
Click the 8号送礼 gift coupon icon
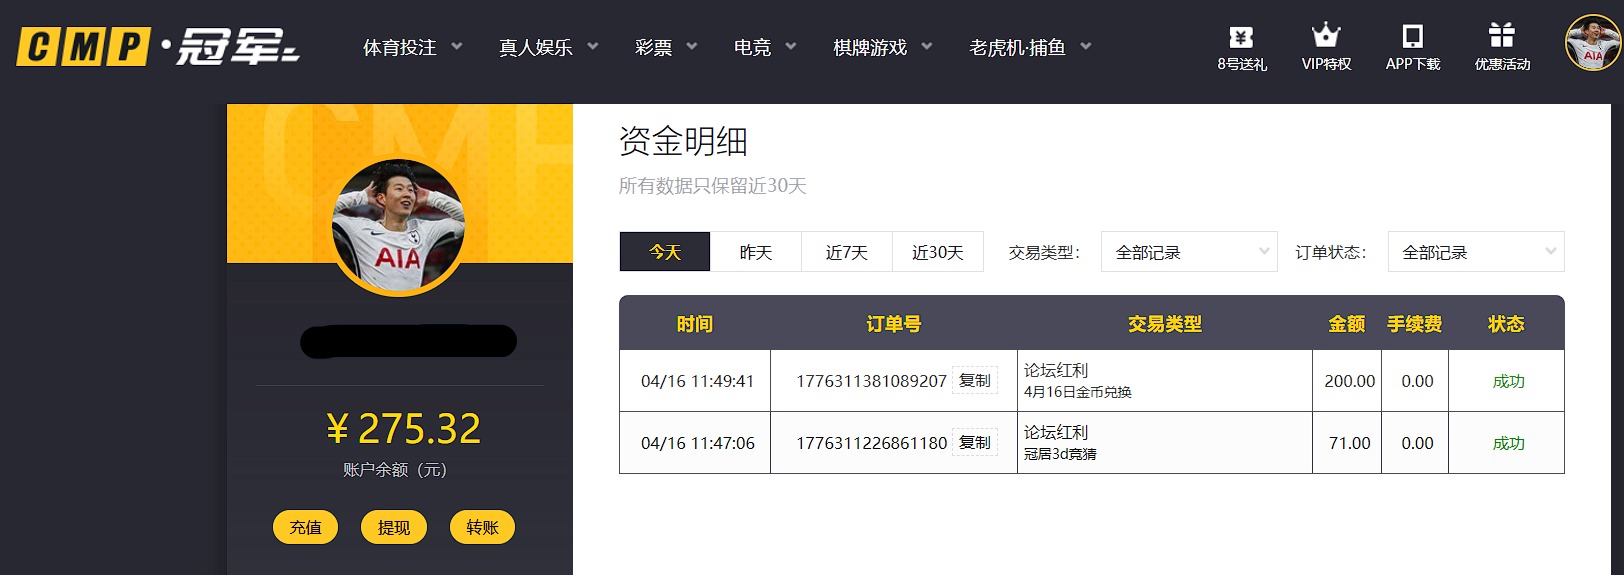click(1241, 38)
